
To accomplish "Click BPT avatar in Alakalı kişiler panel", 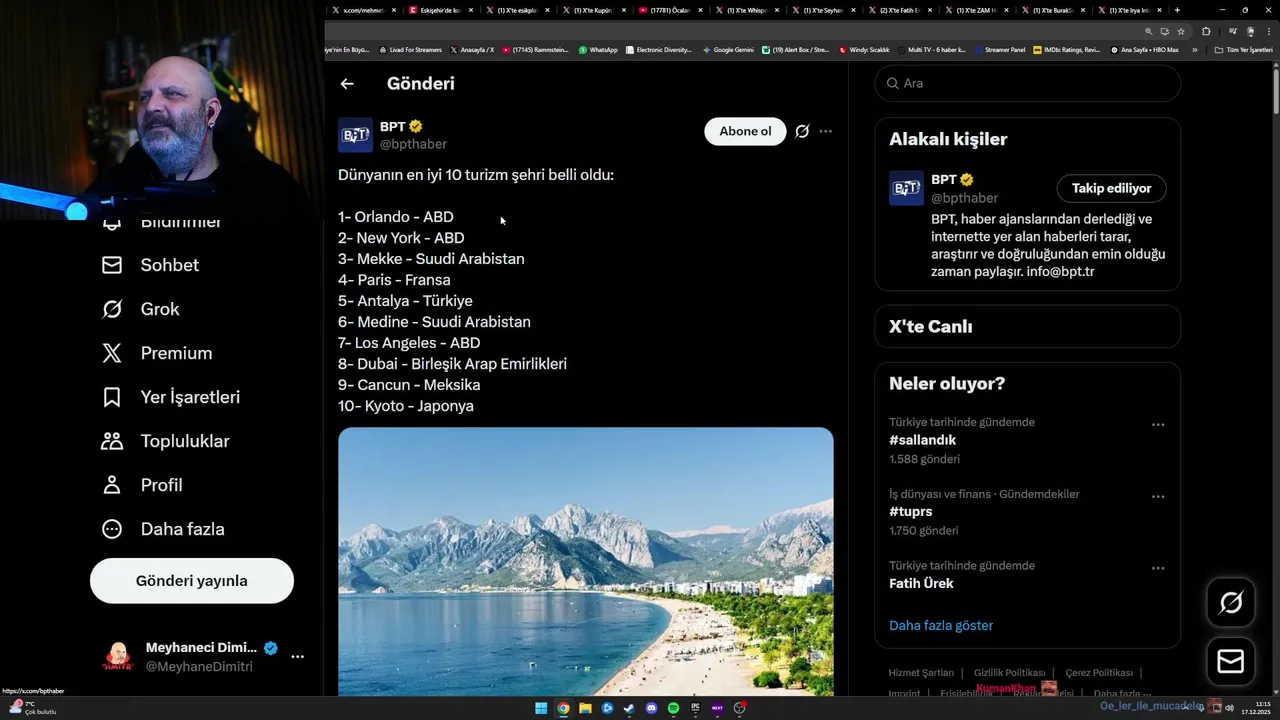I will pyautogui.click(x=906, y=188).
